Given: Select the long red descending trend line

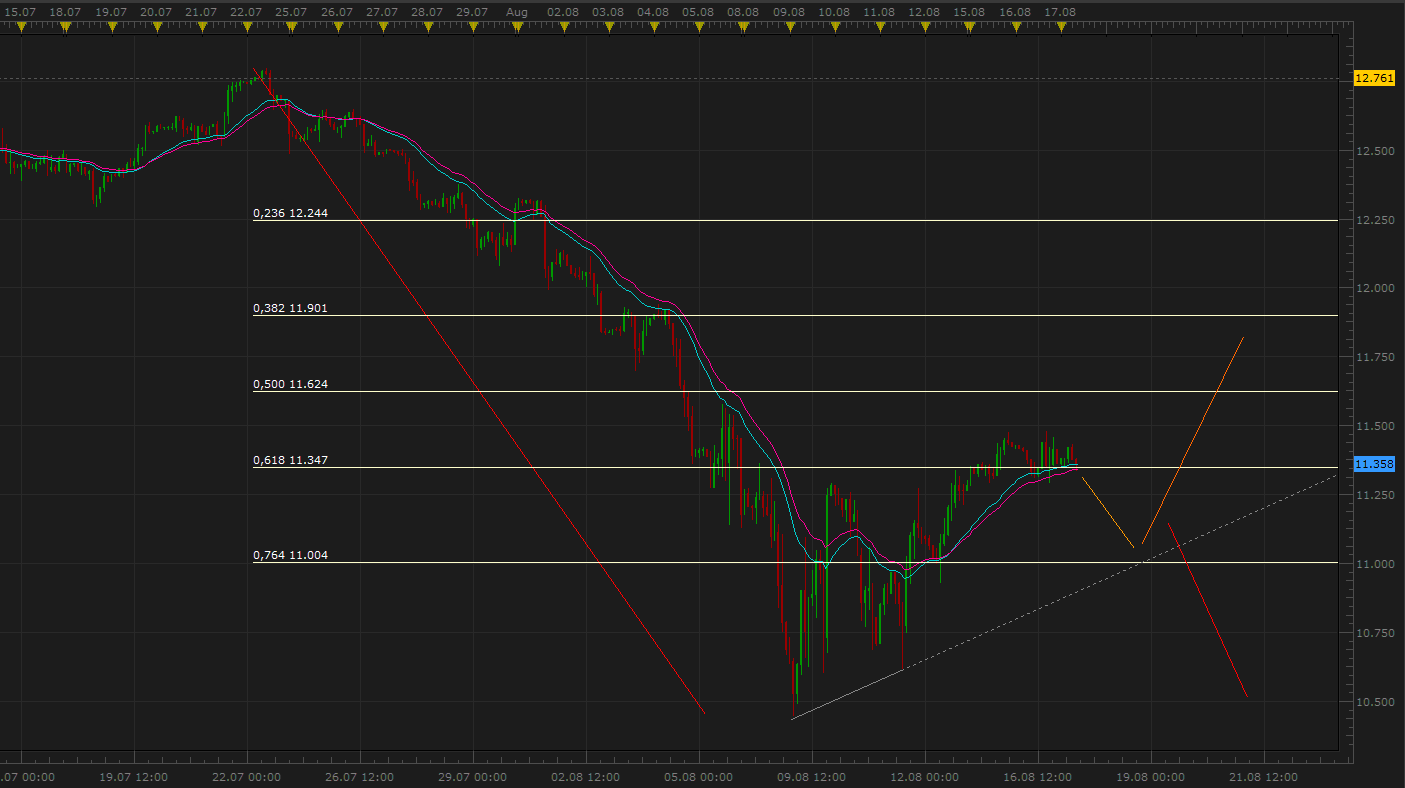Looking at the screenshot, I should tap(480, 392).
